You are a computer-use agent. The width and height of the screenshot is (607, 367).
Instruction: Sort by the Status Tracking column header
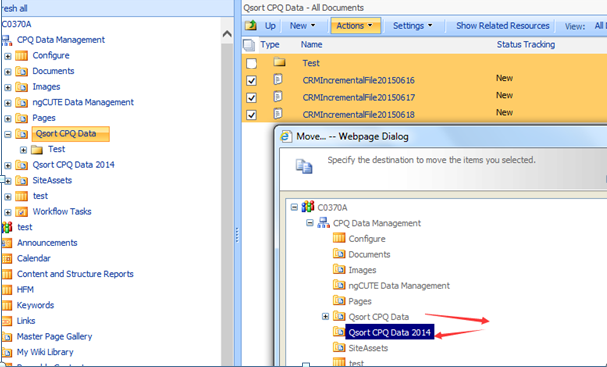point(526,45)
